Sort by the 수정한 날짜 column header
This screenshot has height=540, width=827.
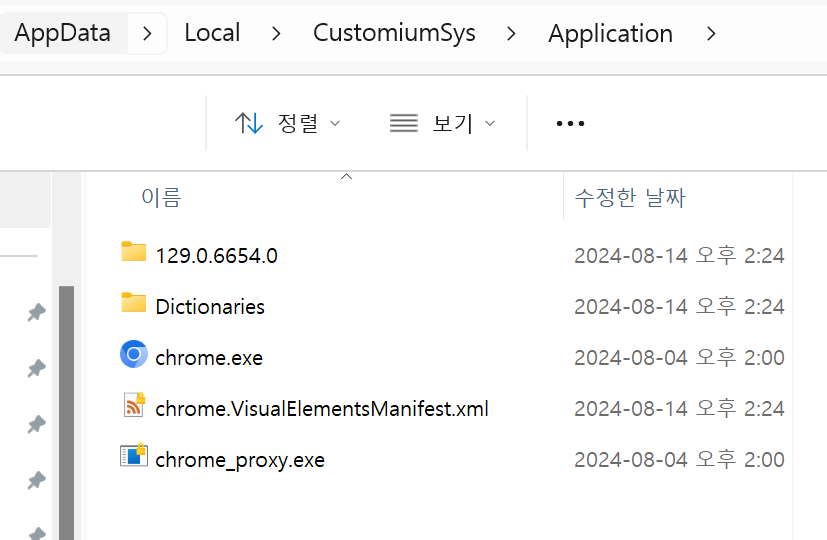click(x=630, y=198)
